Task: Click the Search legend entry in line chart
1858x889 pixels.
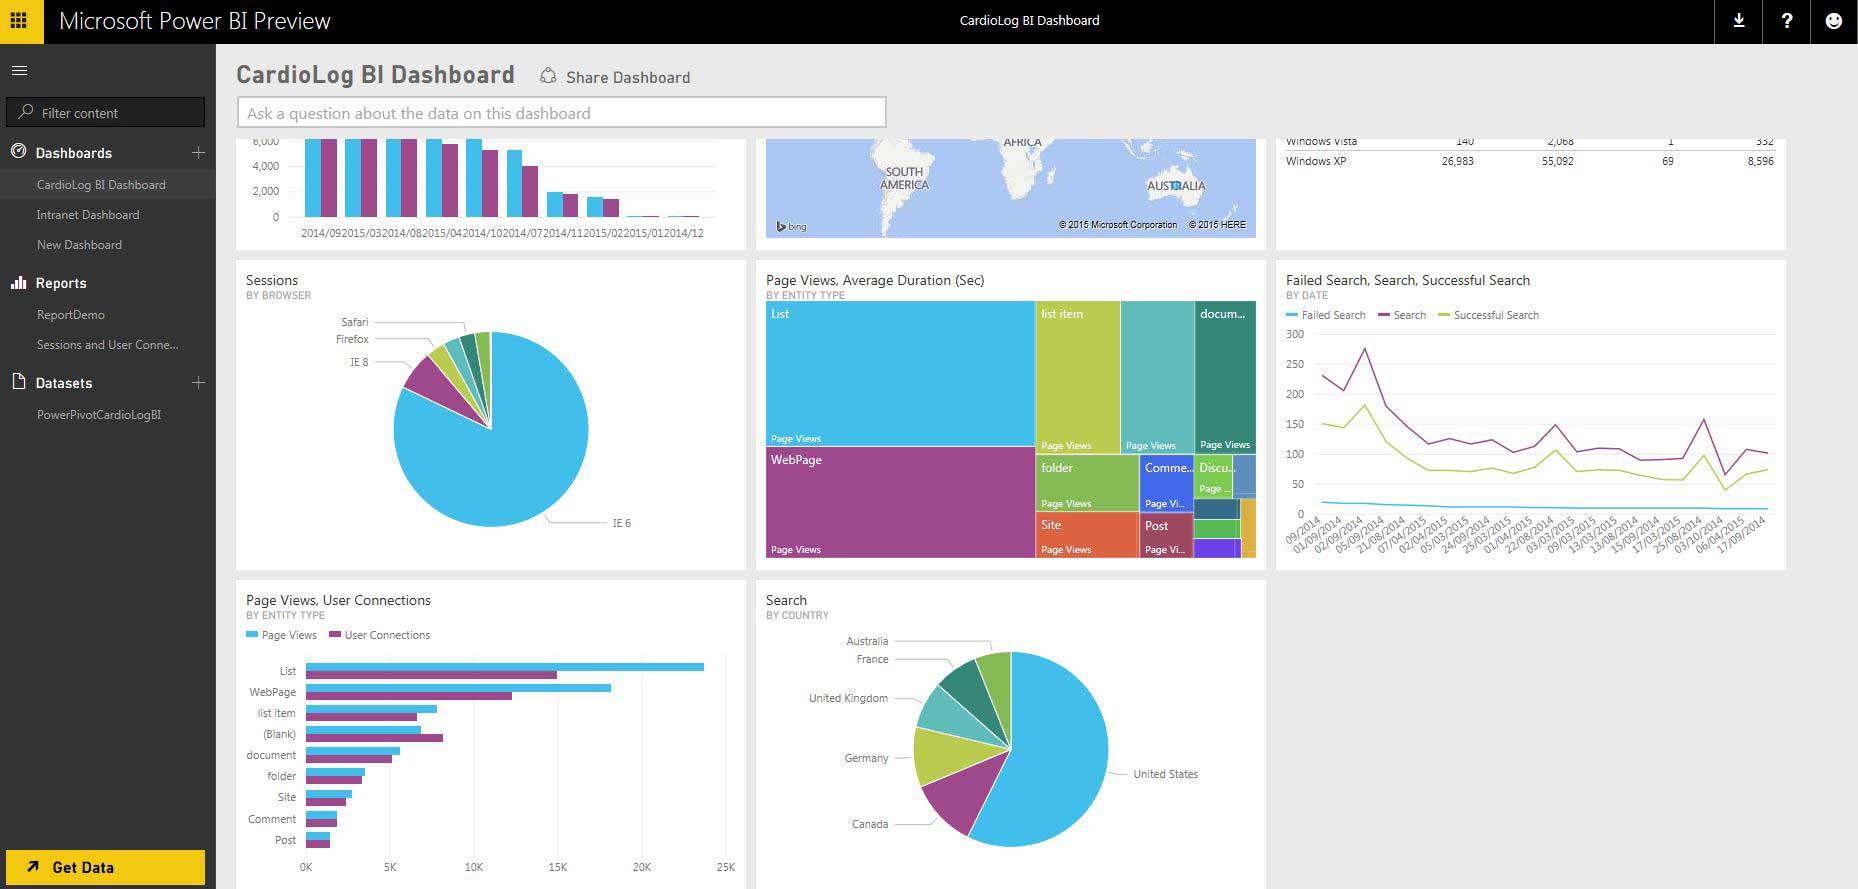Action: pos(1410,315)
